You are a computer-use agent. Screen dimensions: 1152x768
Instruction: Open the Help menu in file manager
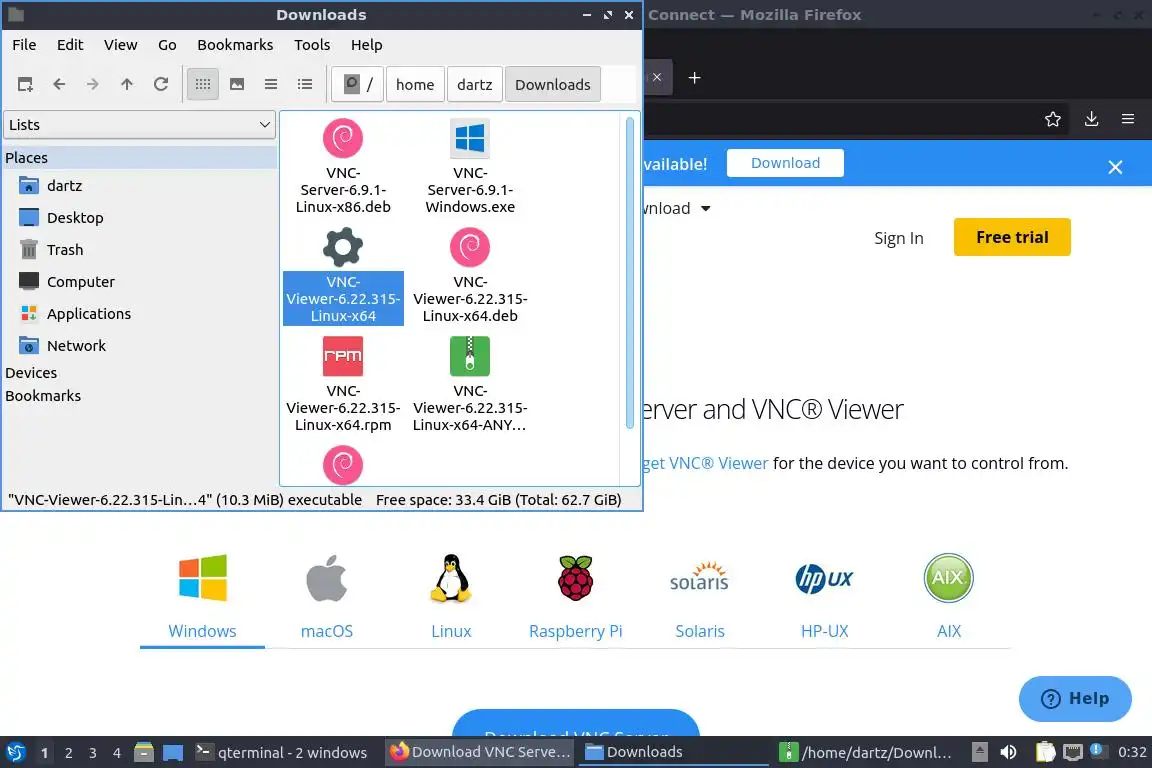click(367, 45)
